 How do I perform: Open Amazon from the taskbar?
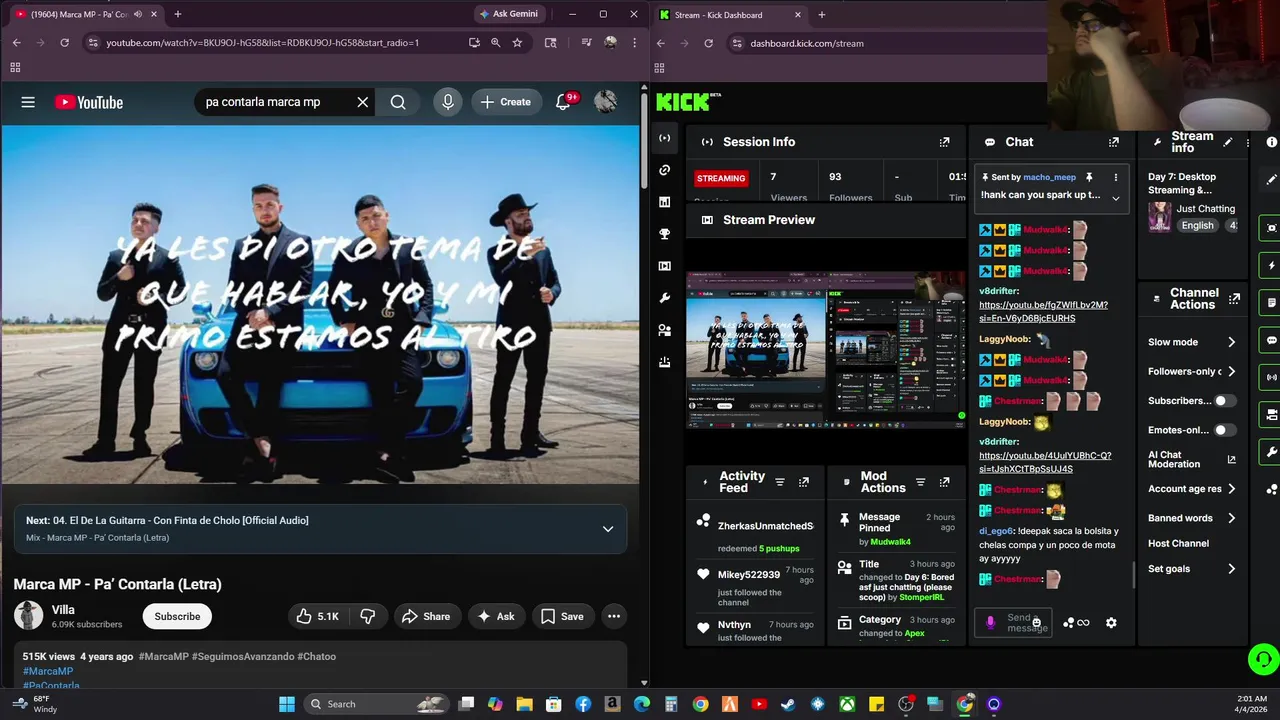tap(612, 704)
